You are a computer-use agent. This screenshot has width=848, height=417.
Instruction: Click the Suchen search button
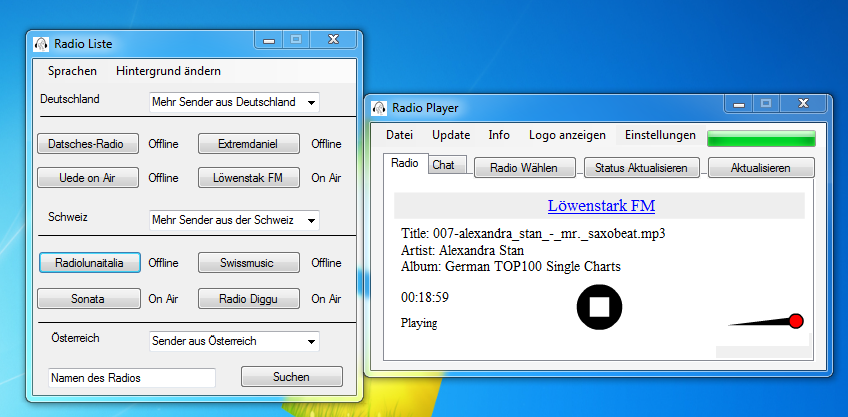[x=292, y=377]
